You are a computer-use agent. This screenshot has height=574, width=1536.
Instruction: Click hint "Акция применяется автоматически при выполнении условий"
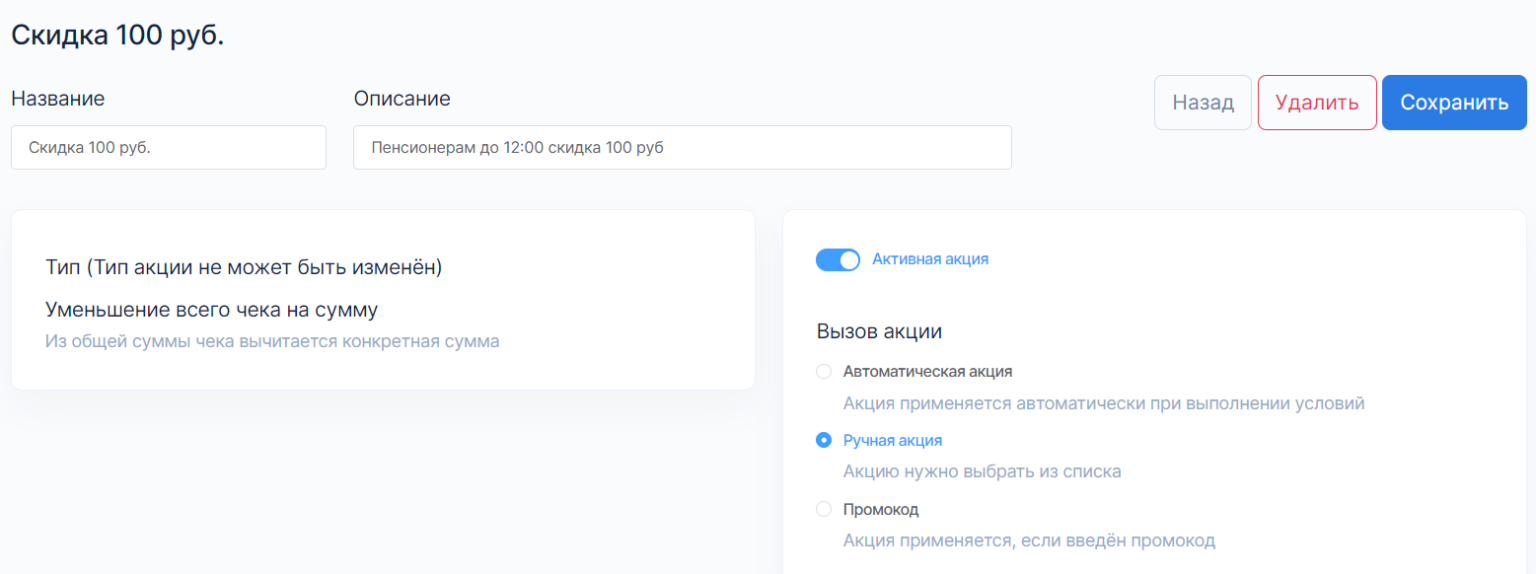1103,404
